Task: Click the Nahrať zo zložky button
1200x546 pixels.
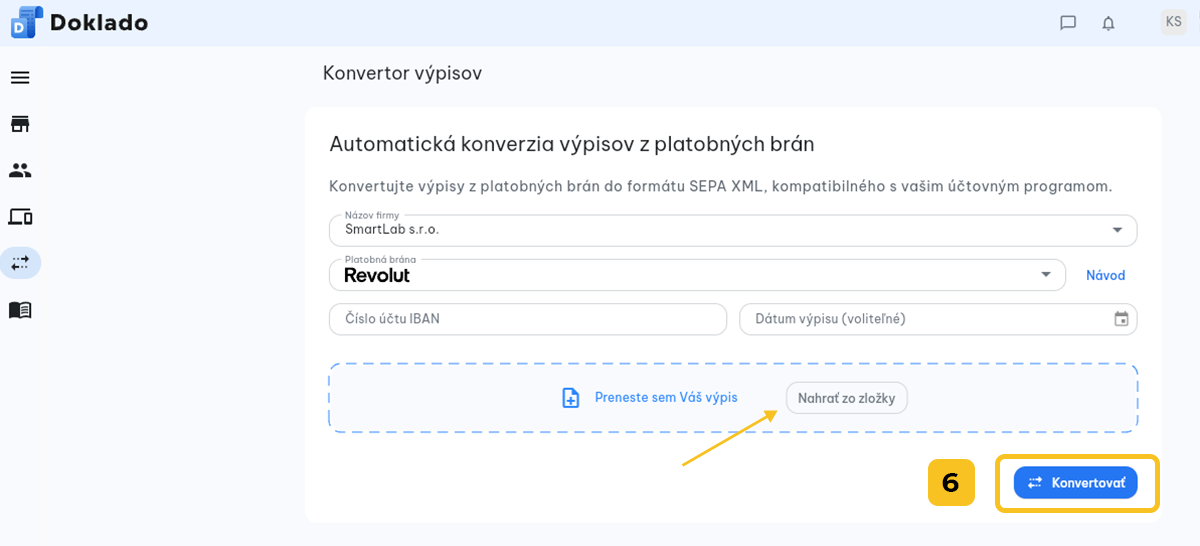Action: pyautogui.click(x=847, y=398)
